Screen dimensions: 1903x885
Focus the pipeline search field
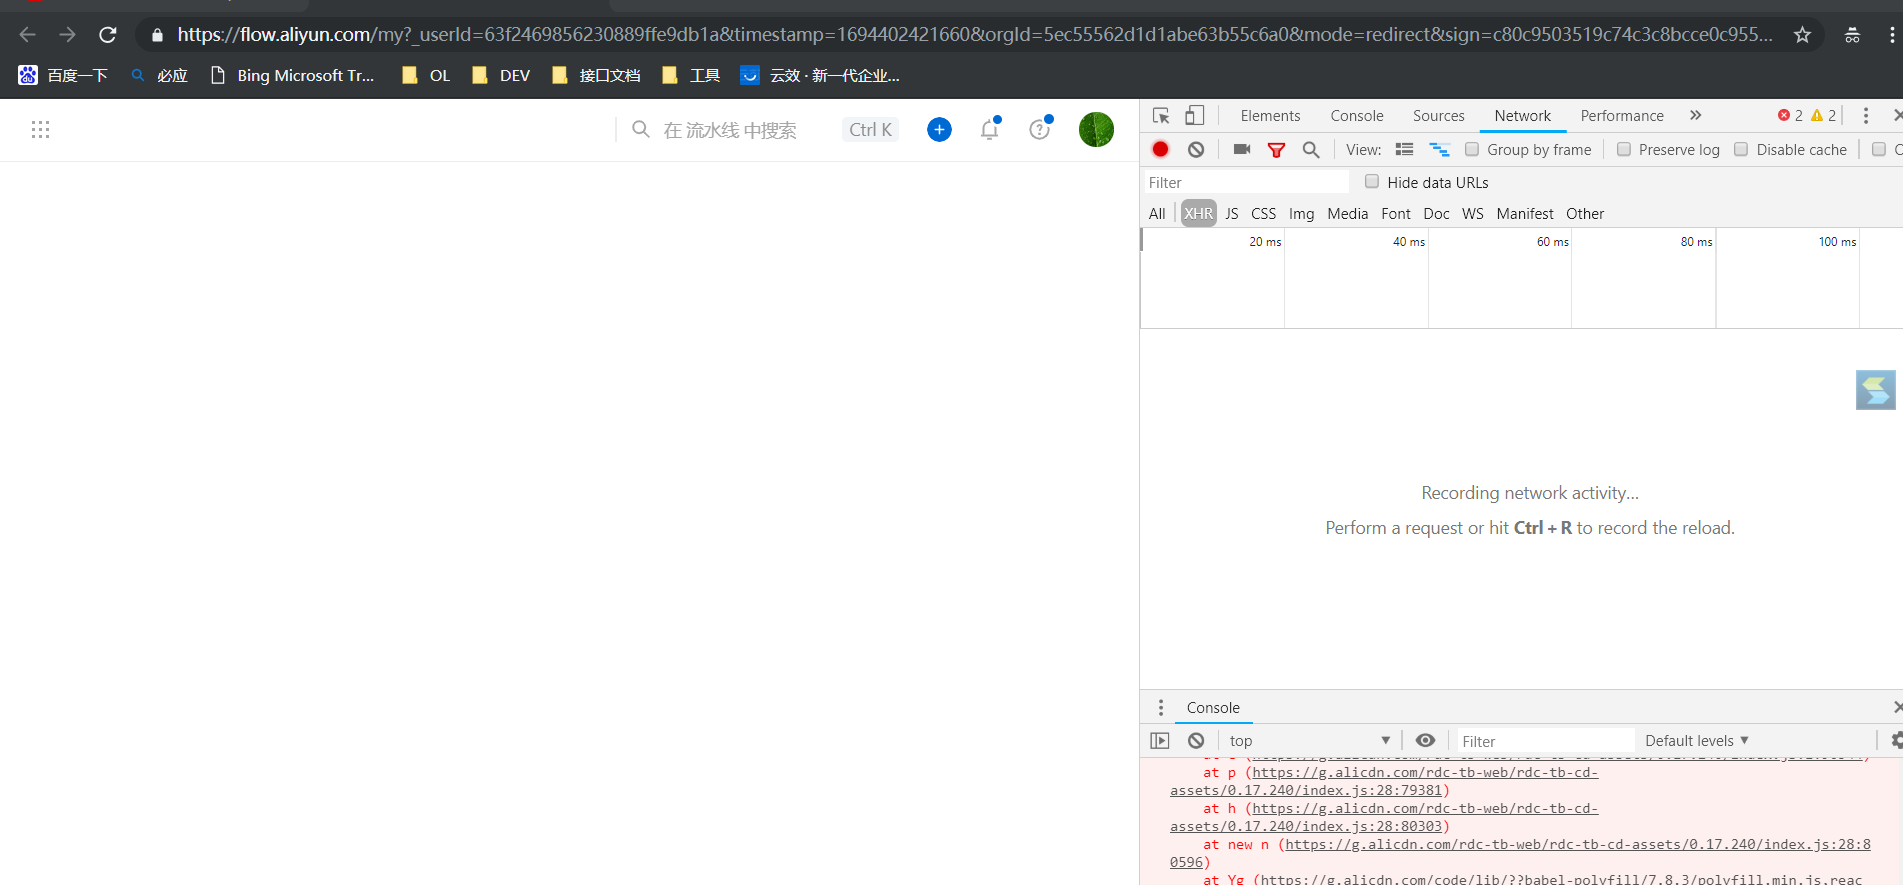click(x=730, y=130)
